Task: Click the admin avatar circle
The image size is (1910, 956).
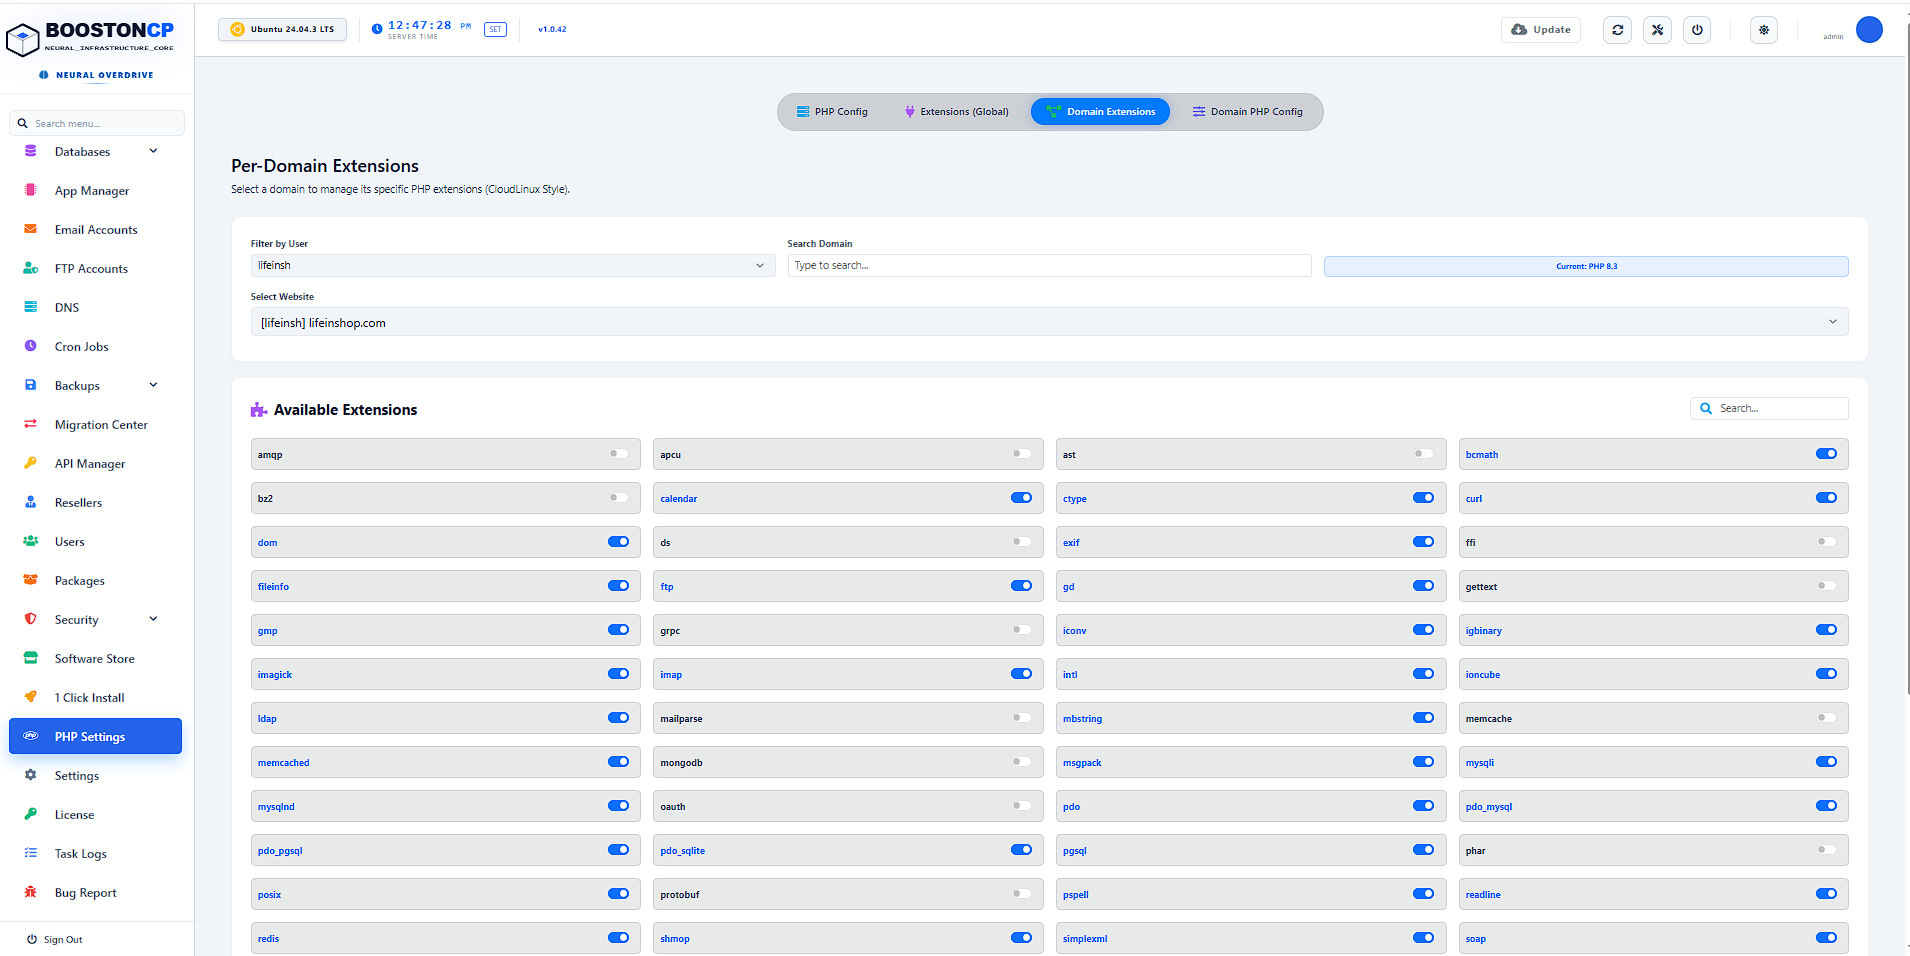Action: [1869, 30]
